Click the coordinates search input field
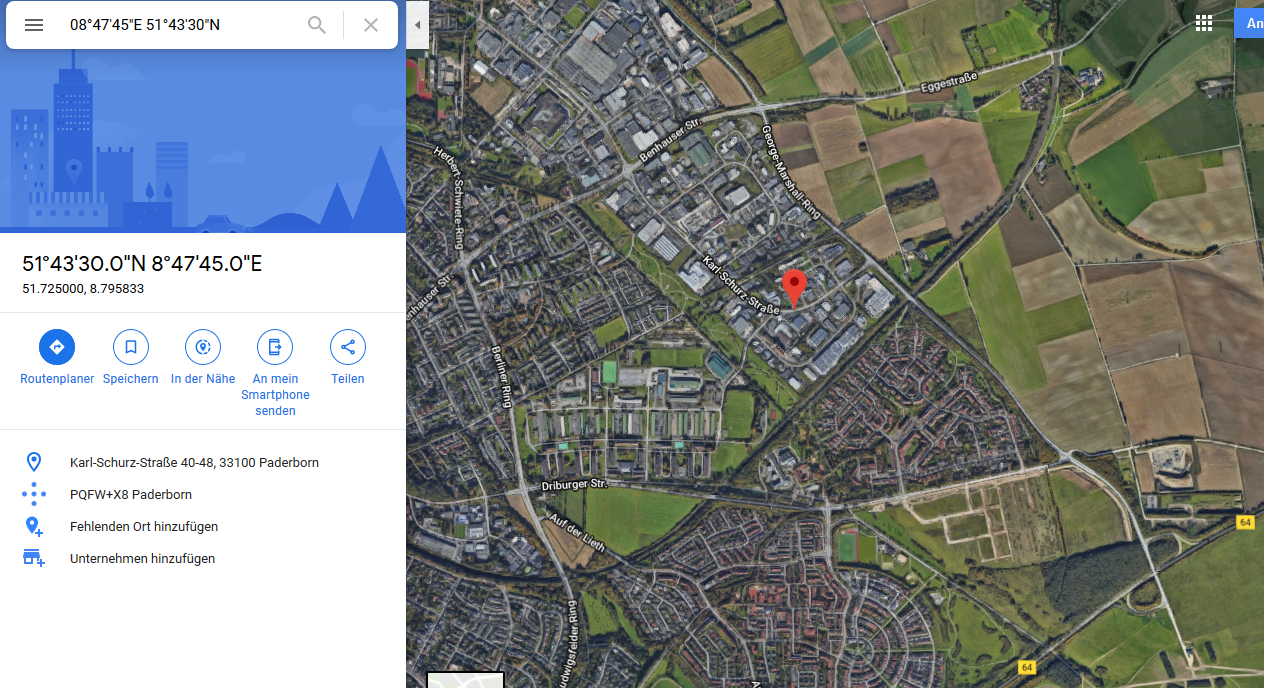The image size is (1264, 688). (x=180, y=25)
